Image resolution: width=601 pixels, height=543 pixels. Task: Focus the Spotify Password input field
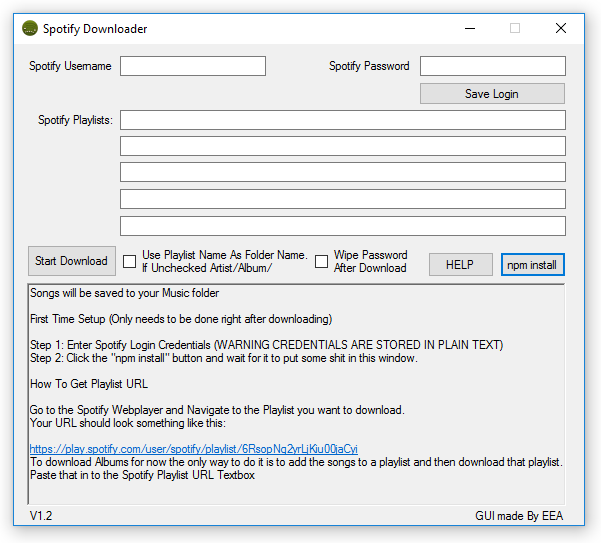[x=493, y=66]
